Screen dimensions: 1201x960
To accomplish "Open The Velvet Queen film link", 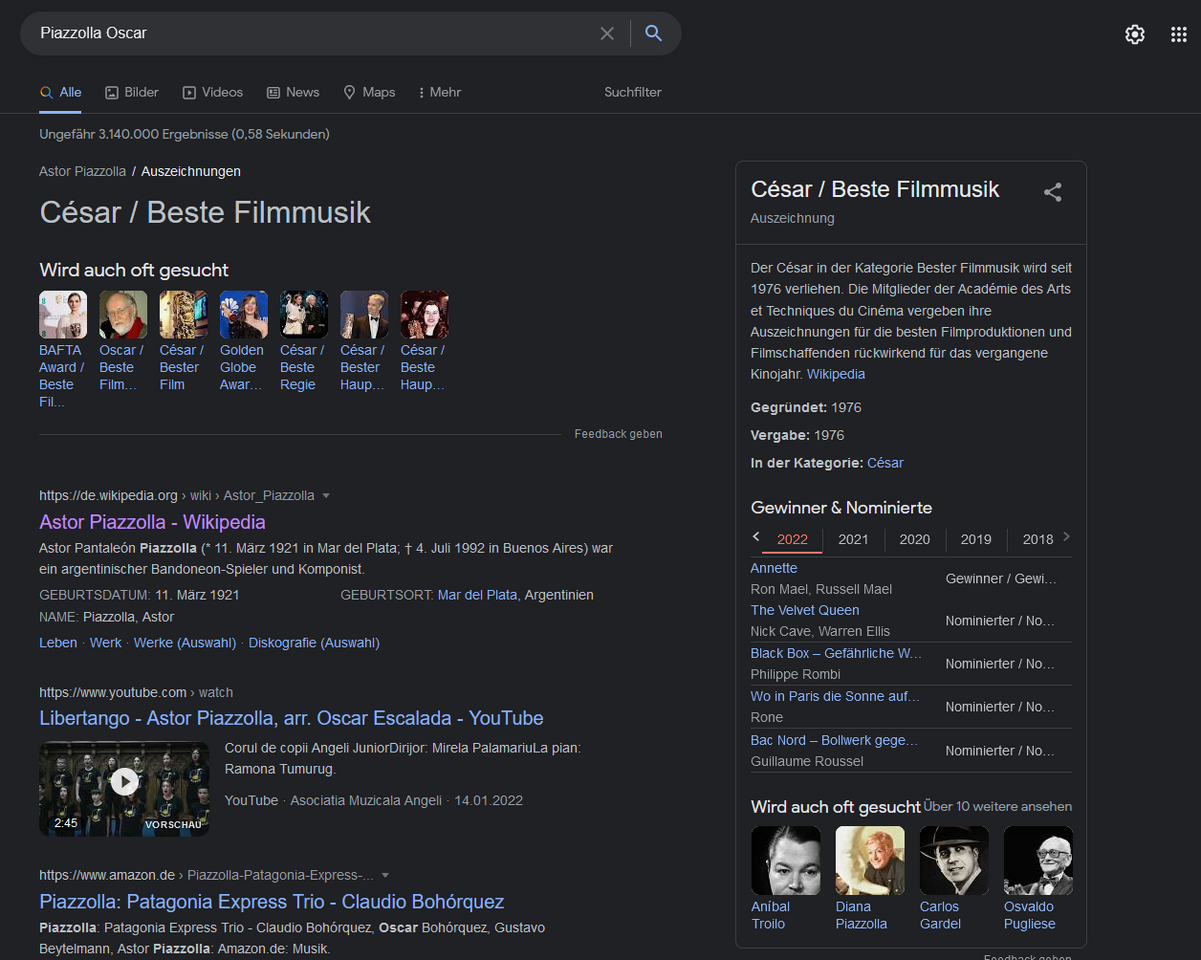I will click(x=805, y=610).
